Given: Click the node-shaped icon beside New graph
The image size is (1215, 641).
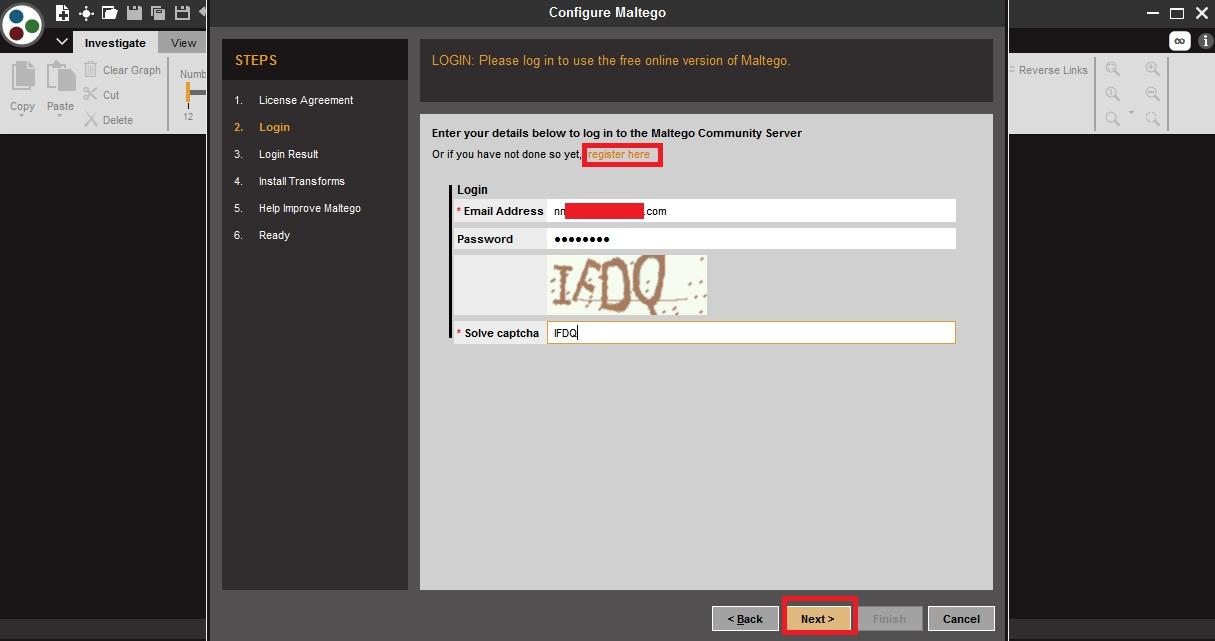Looking at the screenshot, I should pos(86,13).
